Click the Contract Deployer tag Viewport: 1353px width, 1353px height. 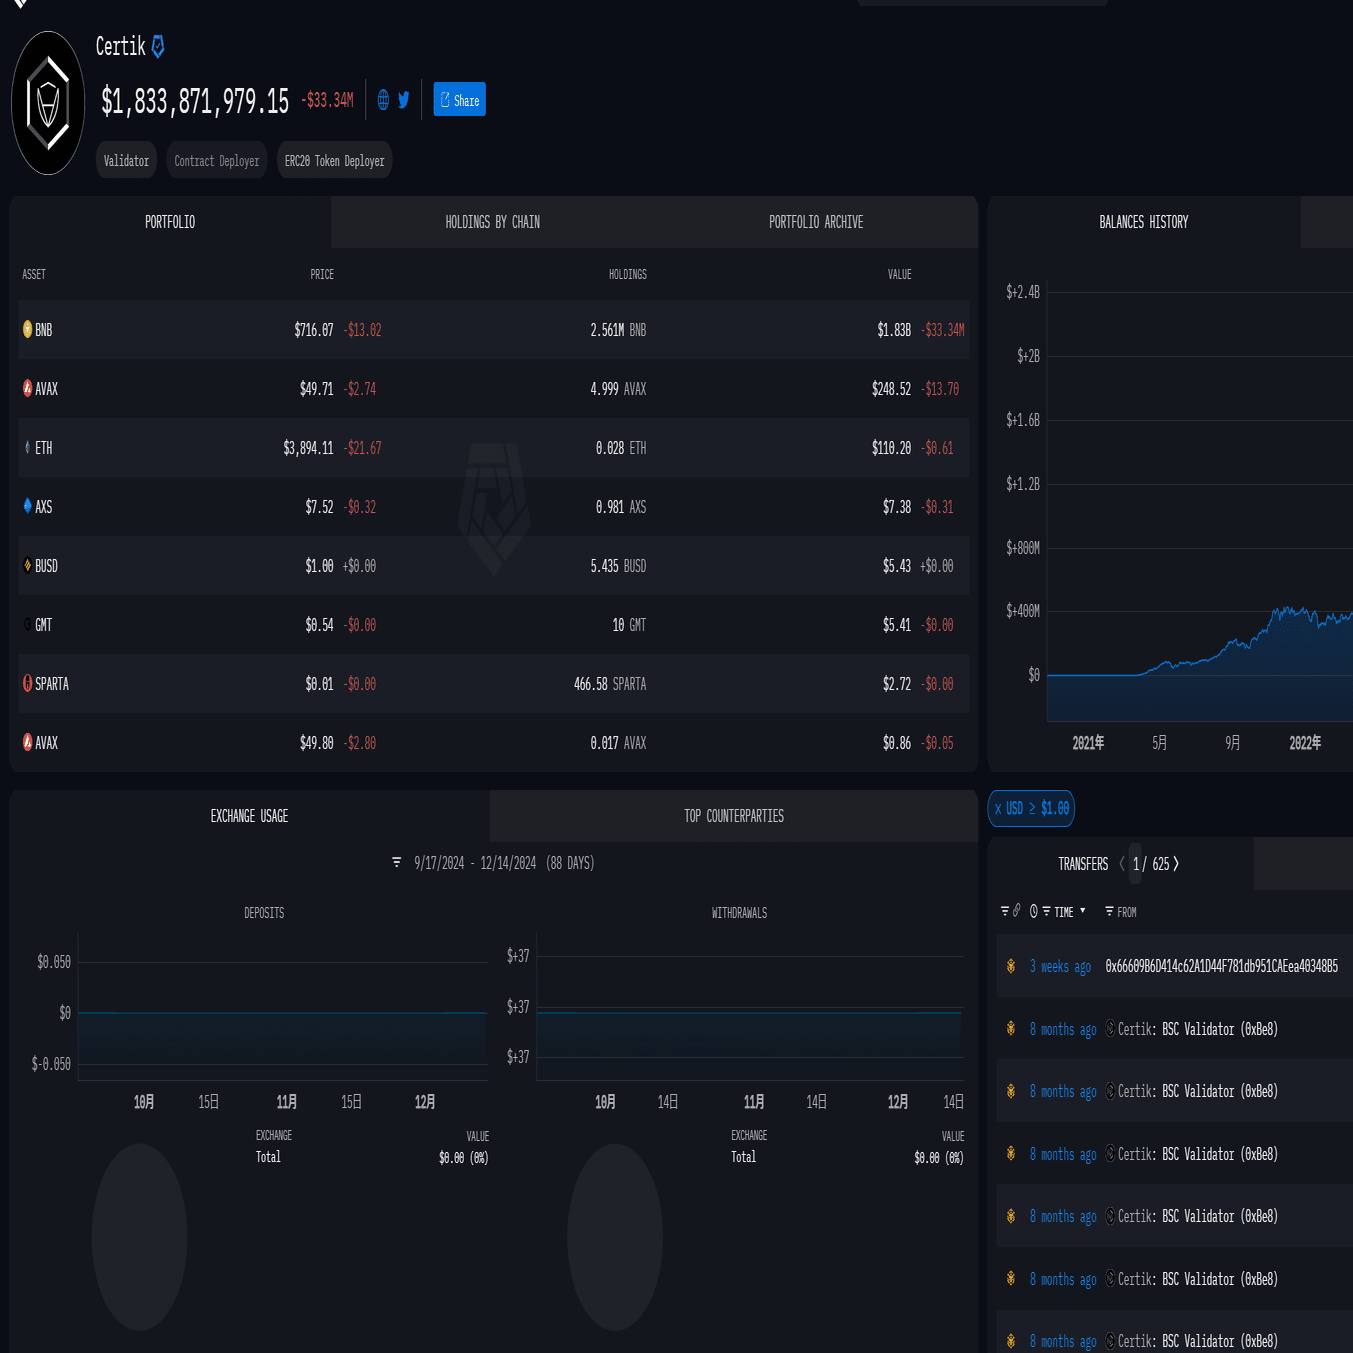216,160
